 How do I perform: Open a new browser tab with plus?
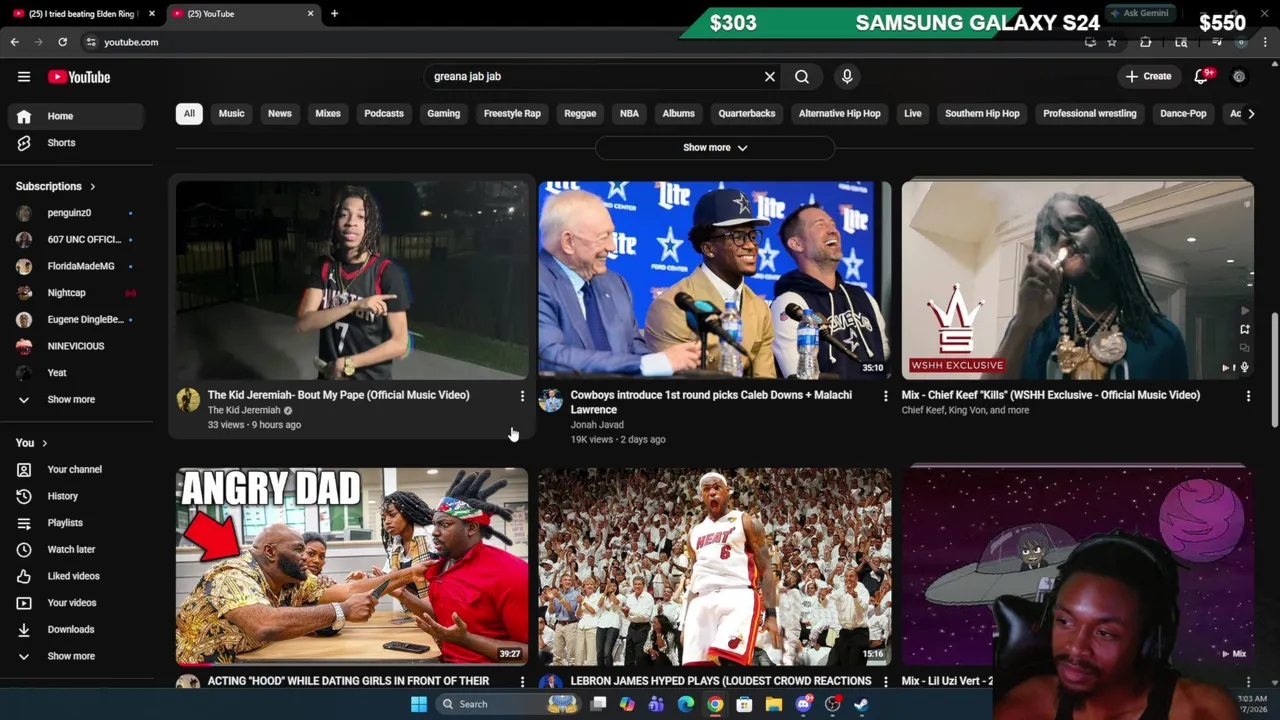pos(334,14)
